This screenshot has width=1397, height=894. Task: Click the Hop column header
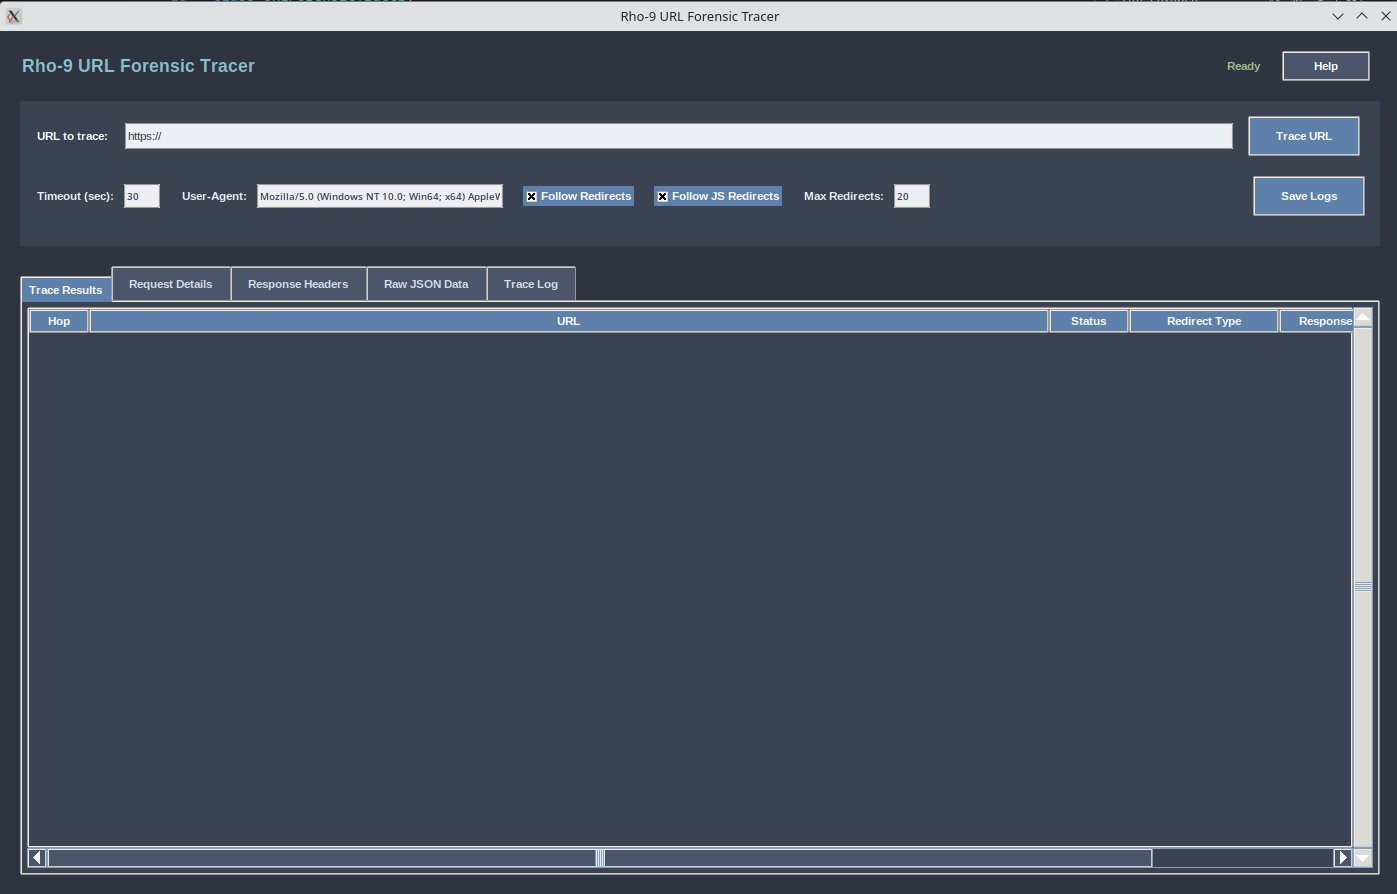58,320
